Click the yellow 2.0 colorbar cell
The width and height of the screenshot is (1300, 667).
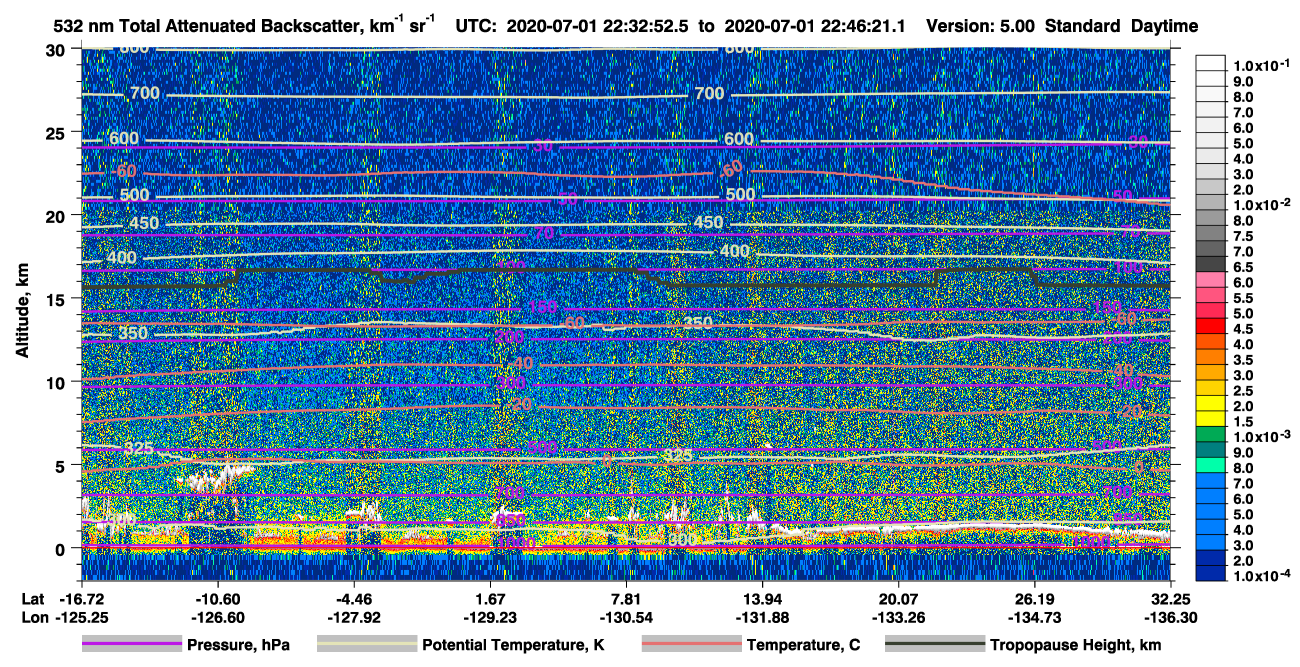click(1211, 406)
